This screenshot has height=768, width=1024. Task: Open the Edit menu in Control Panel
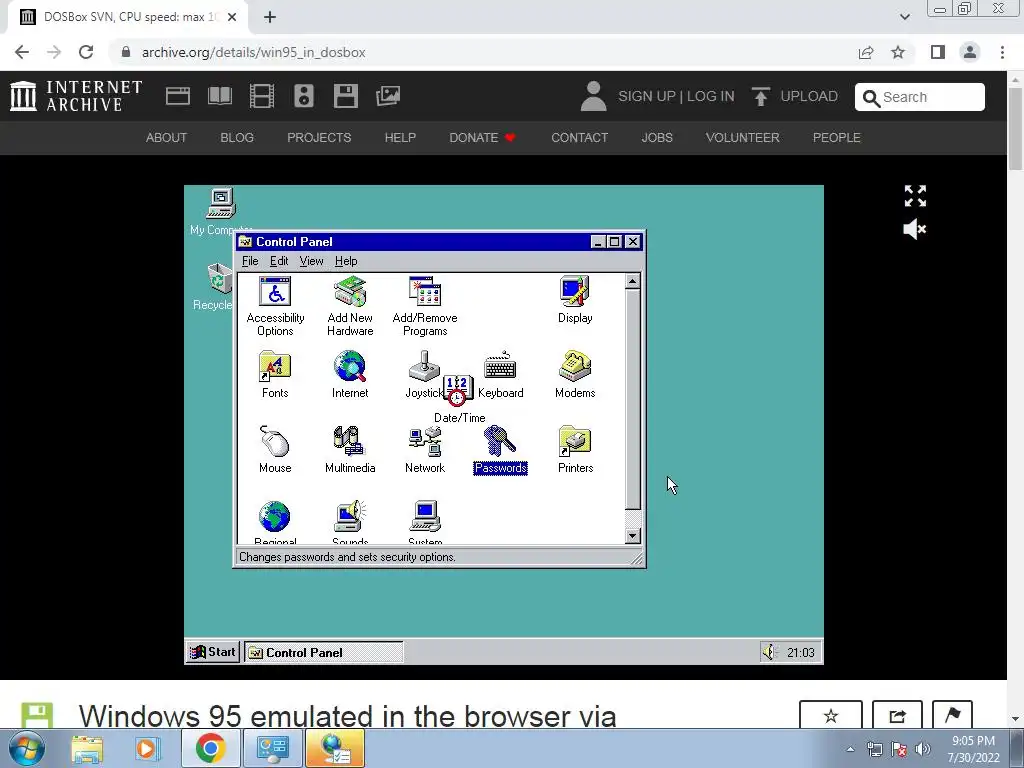[x=279, y=261]
